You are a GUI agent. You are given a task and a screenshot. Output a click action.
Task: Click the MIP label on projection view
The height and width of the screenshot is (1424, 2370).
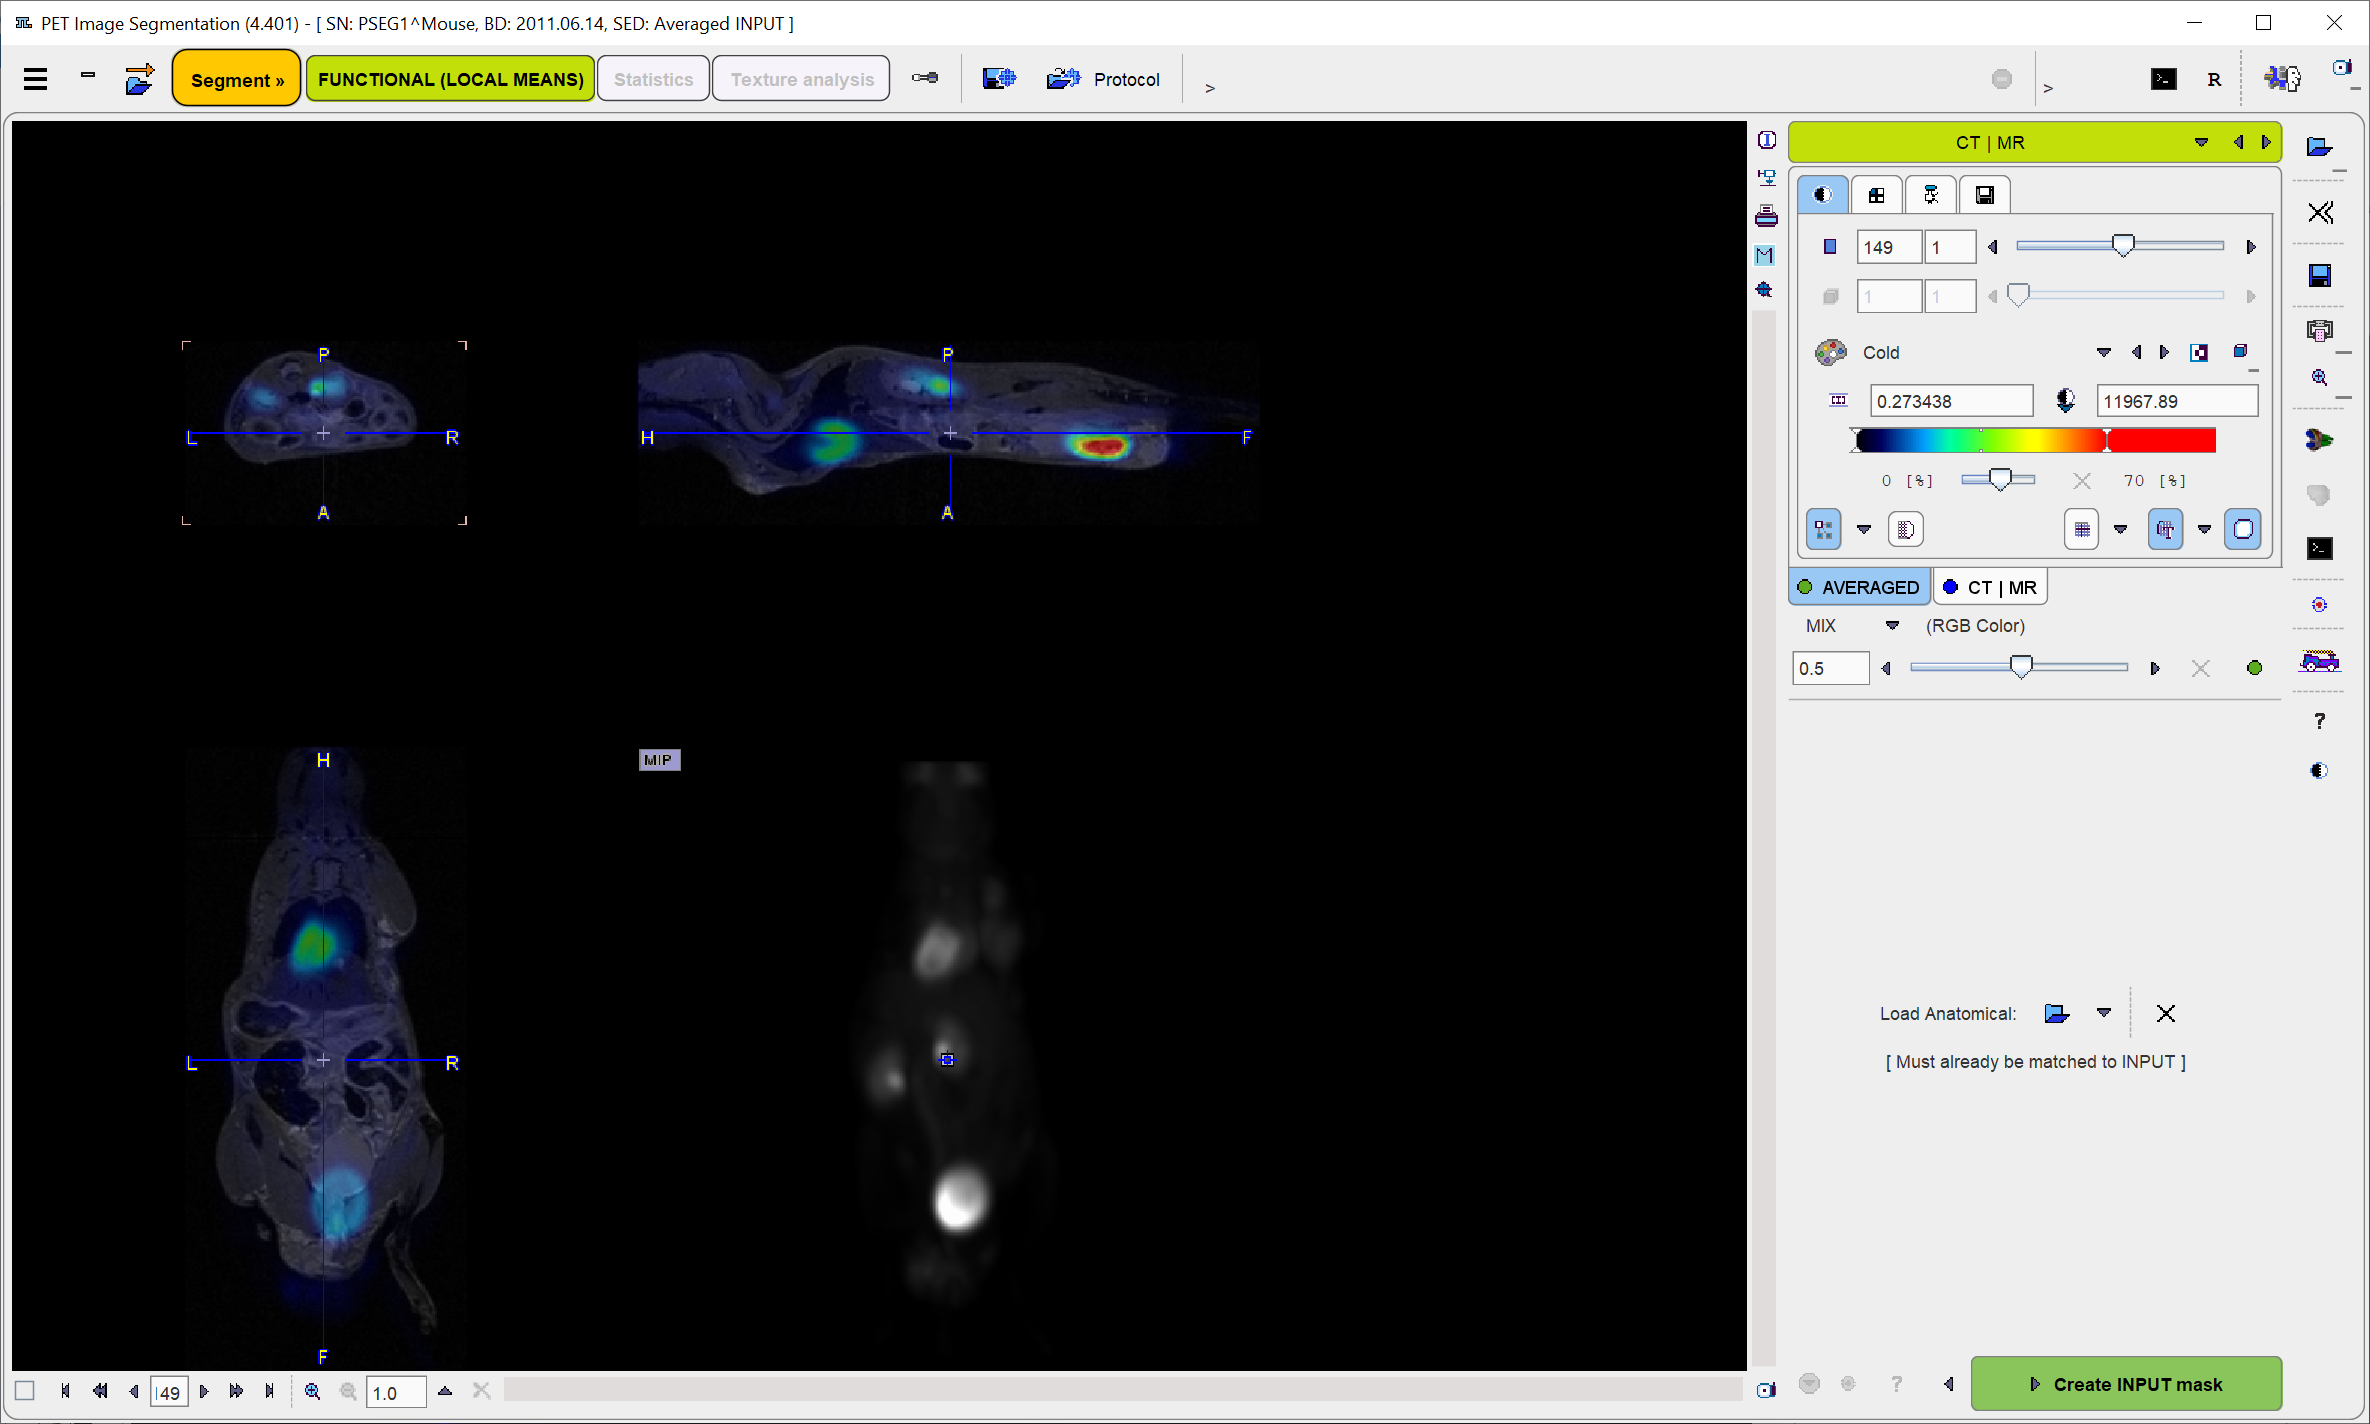coord(659,760)
